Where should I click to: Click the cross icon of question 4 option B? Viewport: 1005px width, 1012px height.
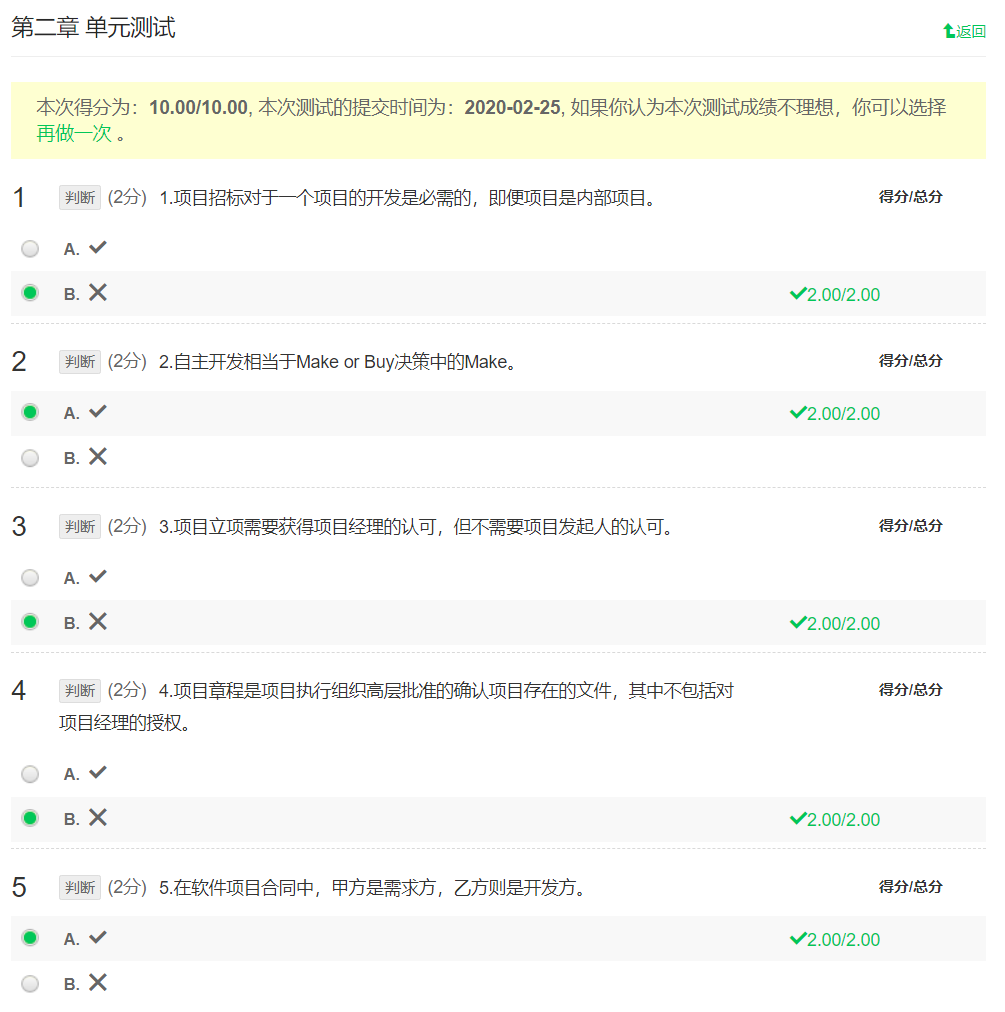(97, 818)
